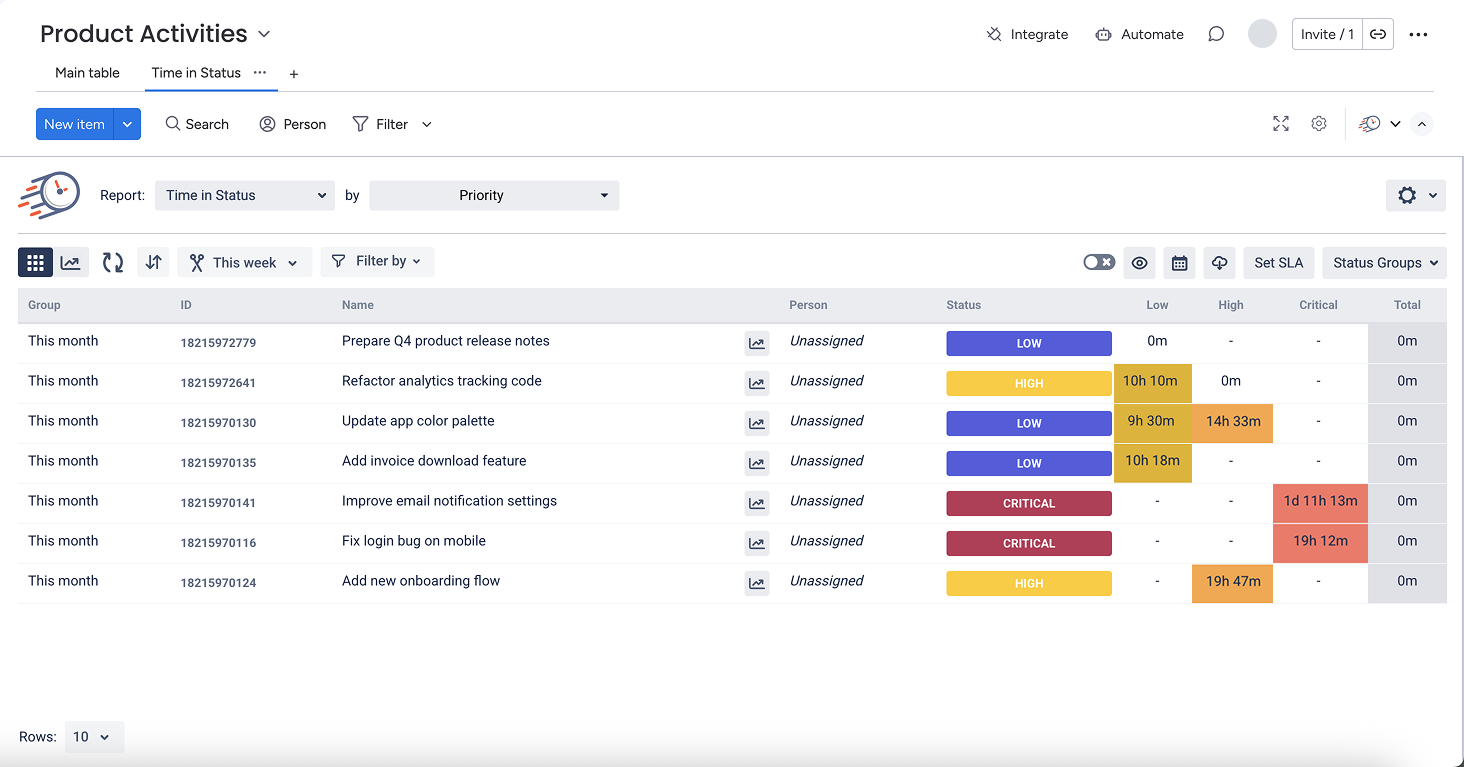Switch to grid table view icon

35,263
